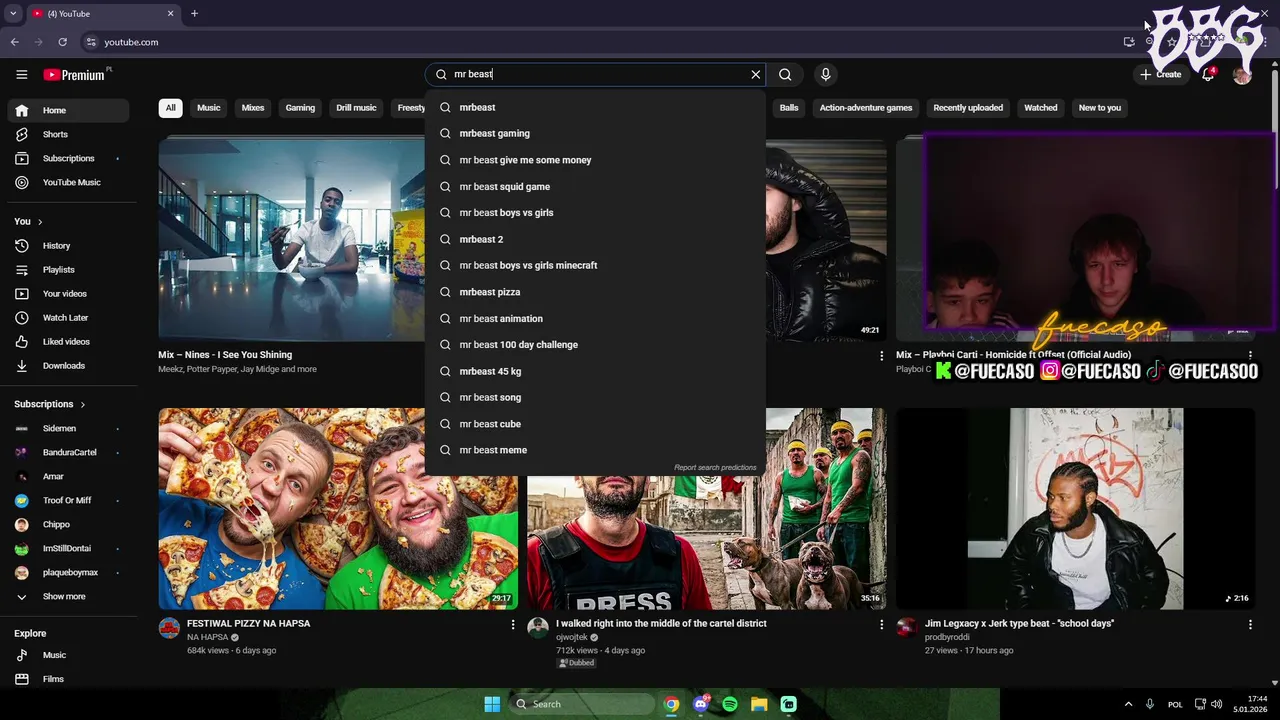1280x720 pixels.
Task: Open Films under Explore
Action: point(69,679)
